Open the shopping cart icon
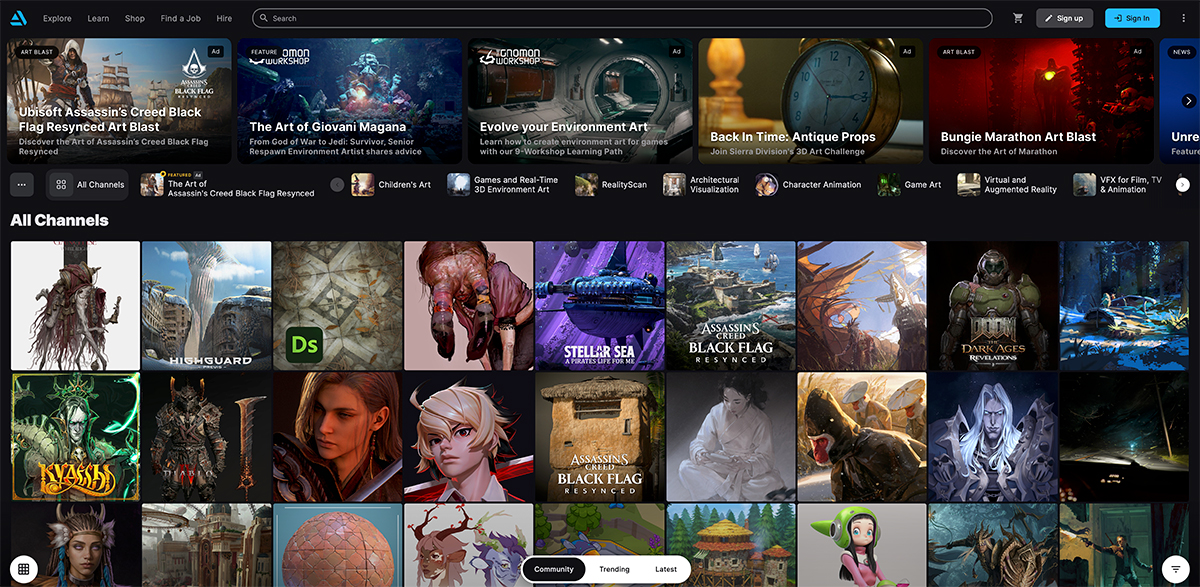The height and width of the screenshot is (587, 1200). pyautogui.click(x=1018, y=18)
